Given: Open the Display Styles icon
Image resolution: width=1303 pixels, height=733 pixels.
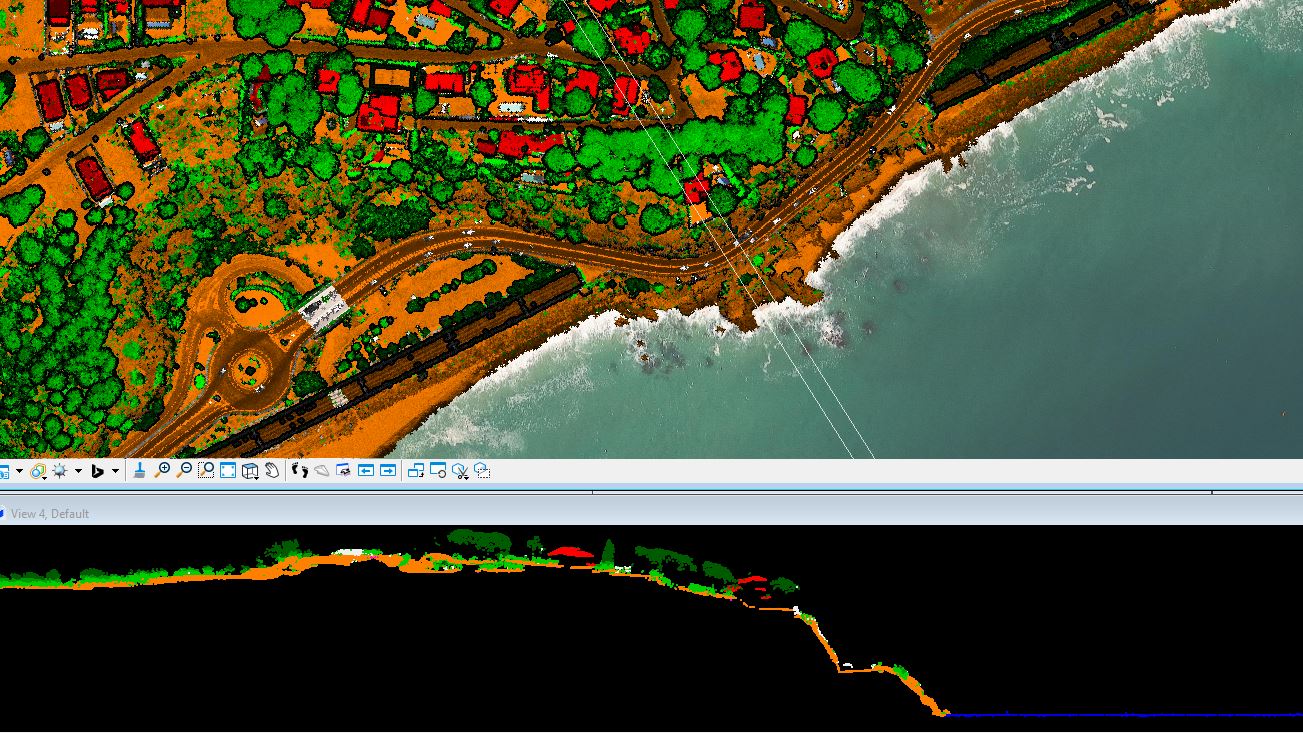Looking at the screenshot, I should (x=38, y=471).
